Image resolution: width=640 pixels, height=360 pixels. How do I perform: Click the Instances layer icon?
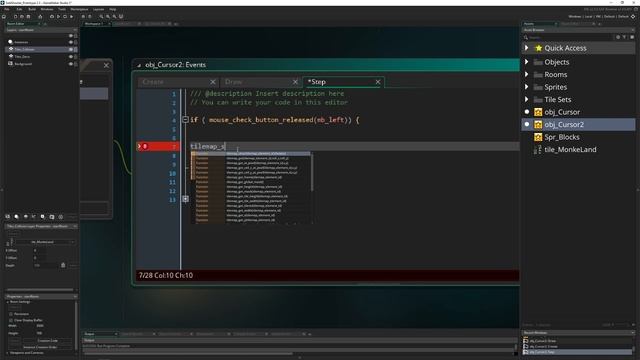[x=11, y=42]
